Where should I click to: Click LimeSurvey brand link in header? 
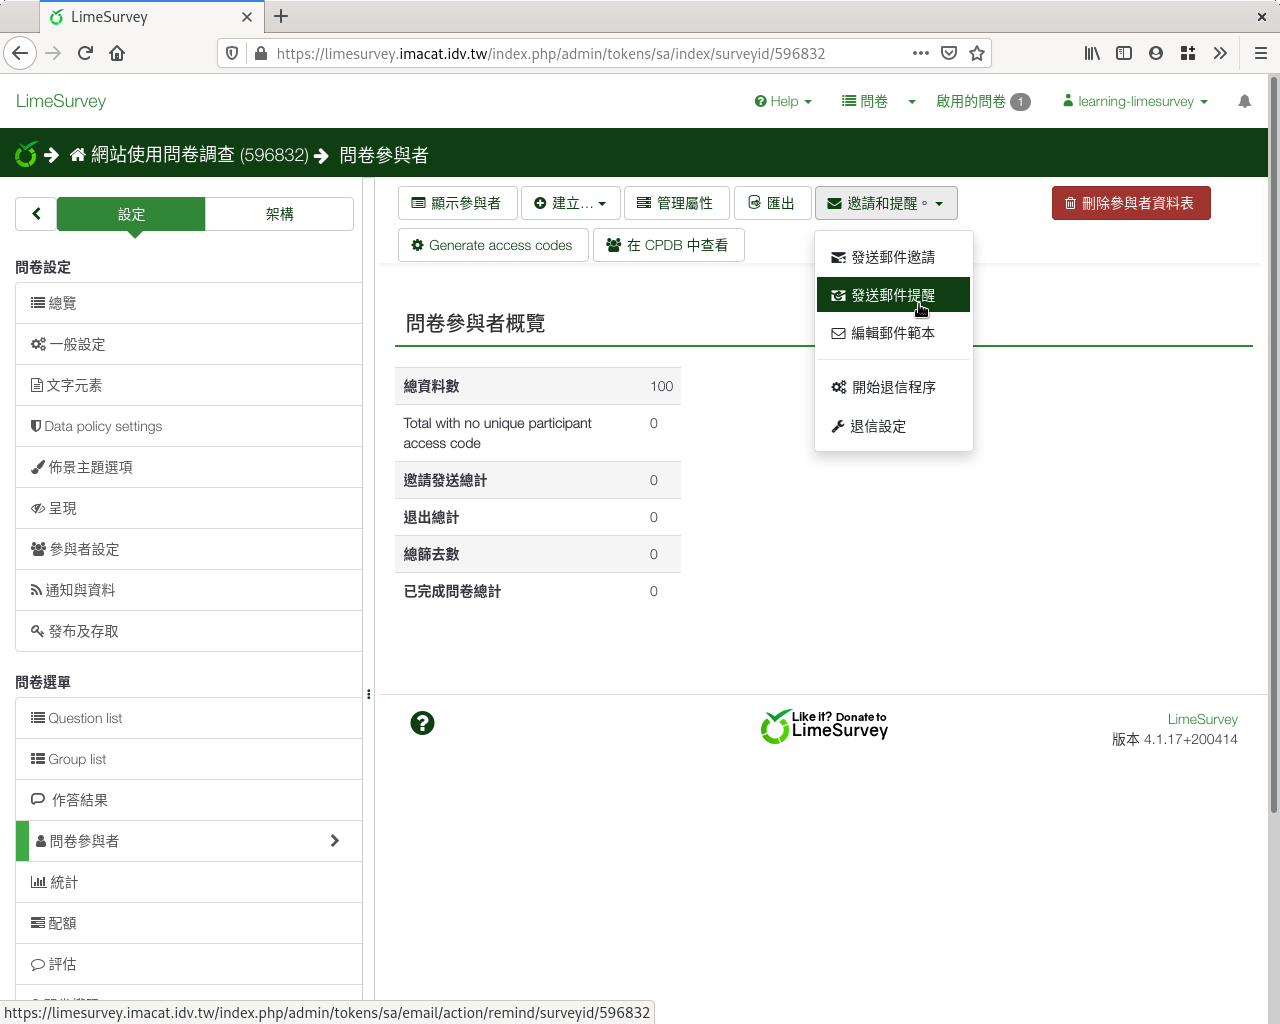(61, 101)
